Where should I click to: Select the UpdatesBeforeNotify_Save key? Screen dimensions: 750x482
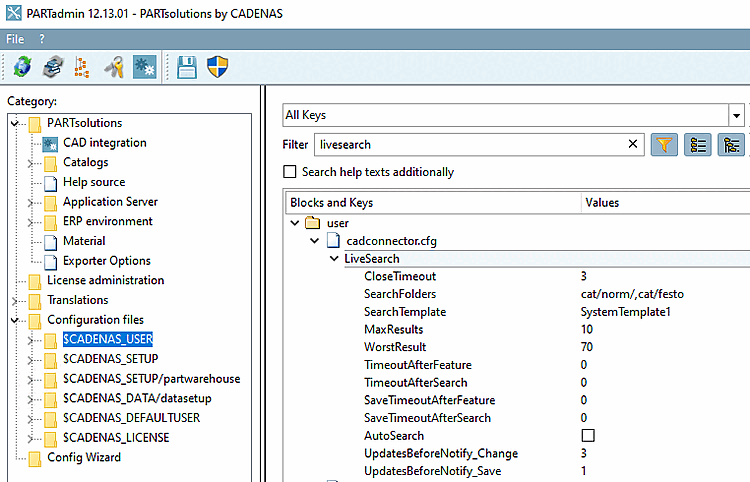coord(432,471)
